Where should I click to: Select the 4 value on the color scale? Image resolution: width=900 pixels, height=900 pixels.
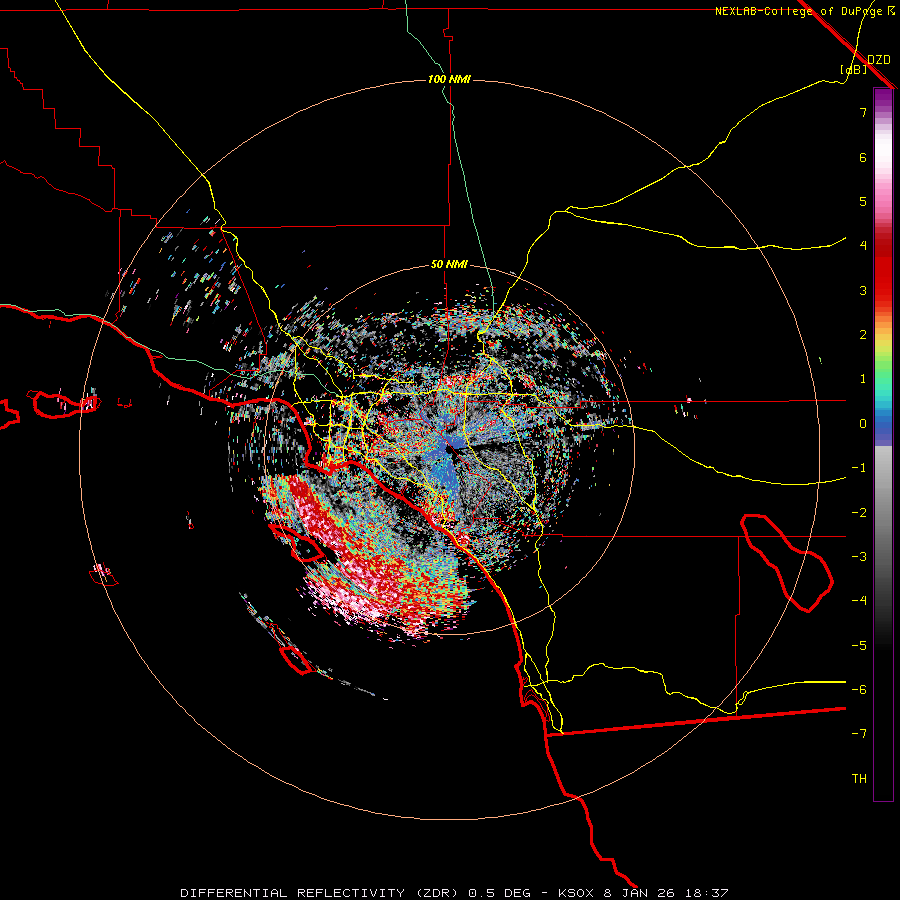coord(863,246)
